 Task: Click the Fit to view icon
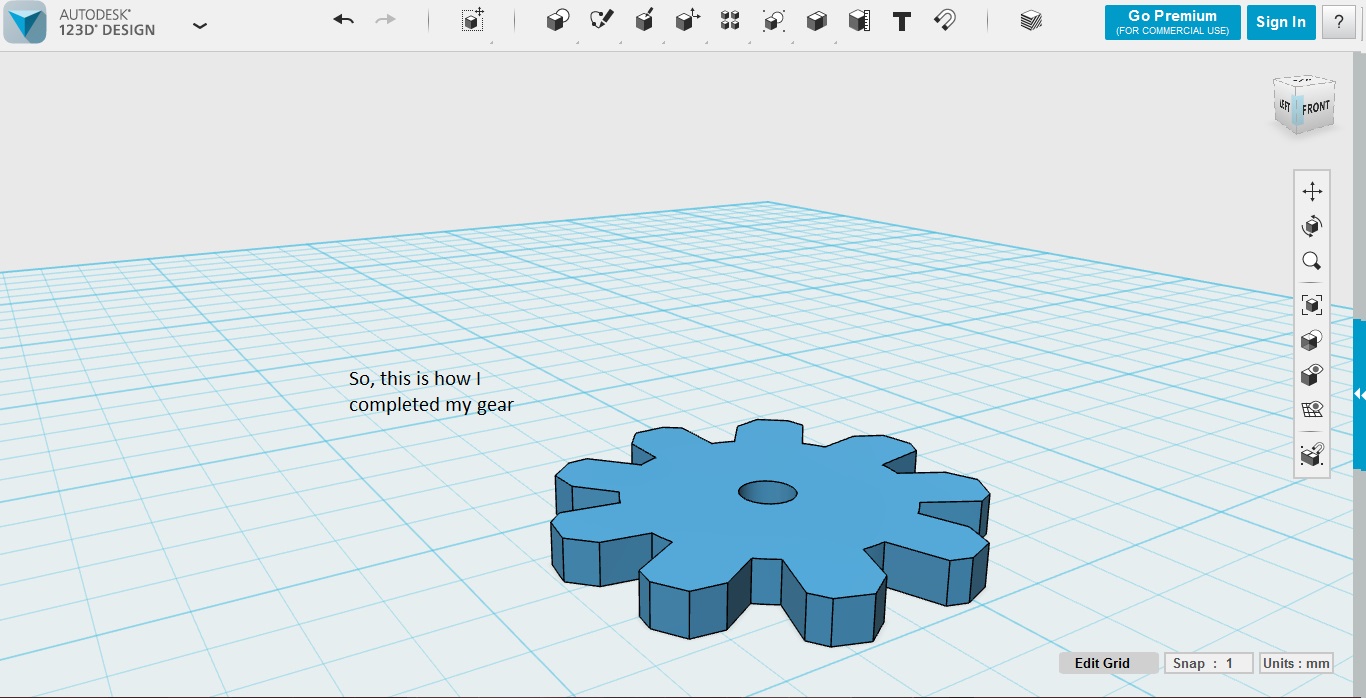coord(1312,305)
